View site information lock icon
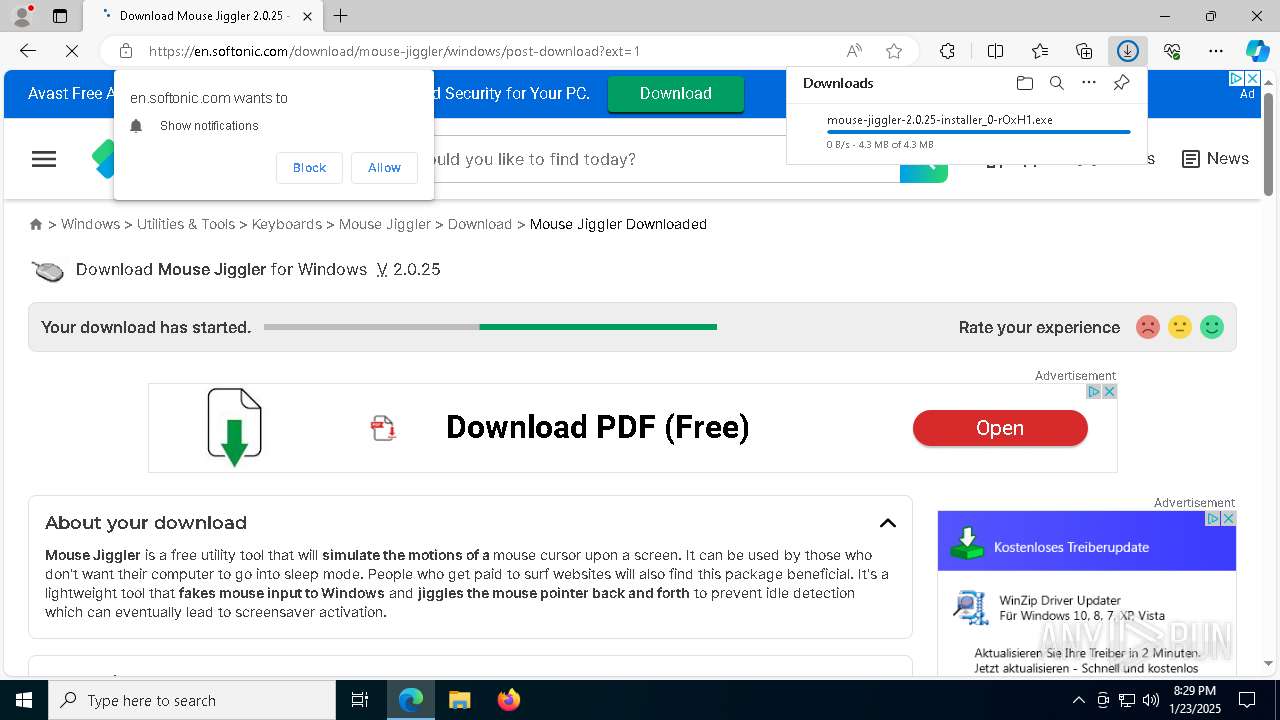Image resolution: width=1280 pixels, height=720 pixels. tap(126, 51)
